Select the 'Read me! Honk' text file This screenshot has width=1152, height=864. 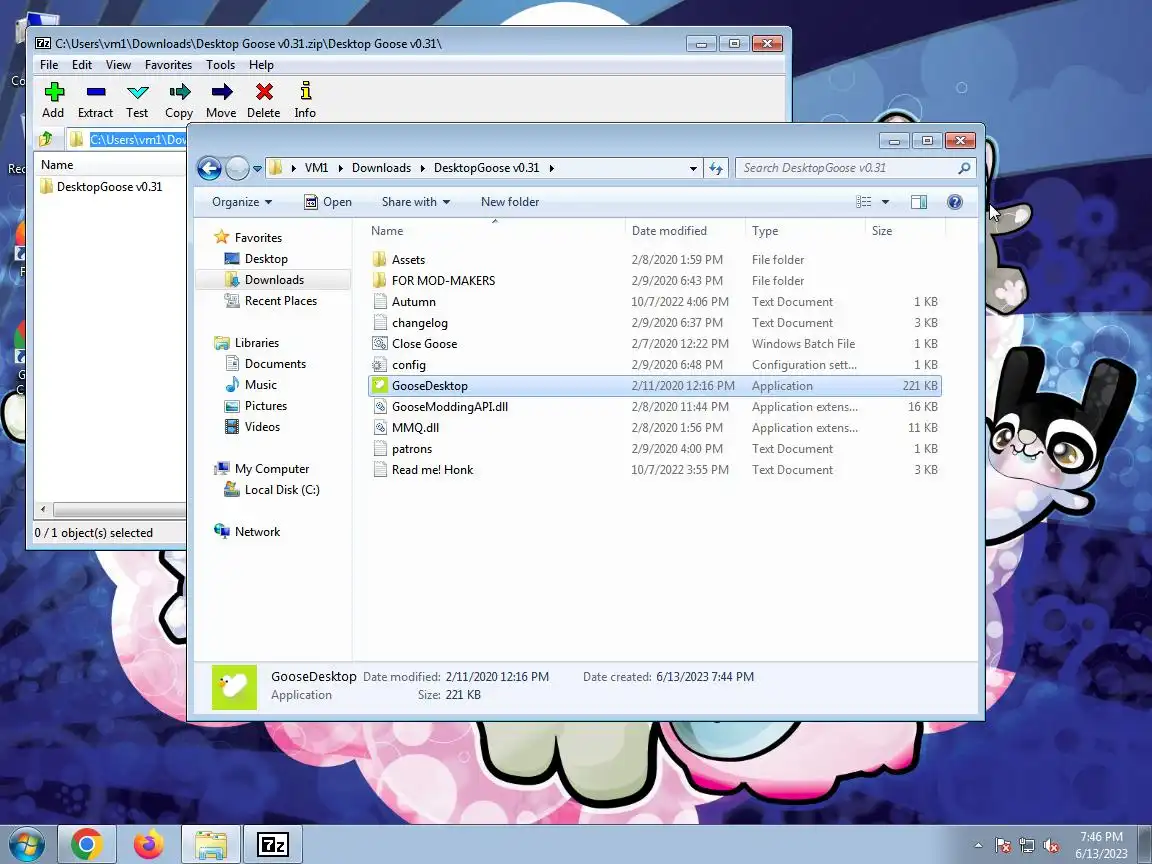[654, 469]
